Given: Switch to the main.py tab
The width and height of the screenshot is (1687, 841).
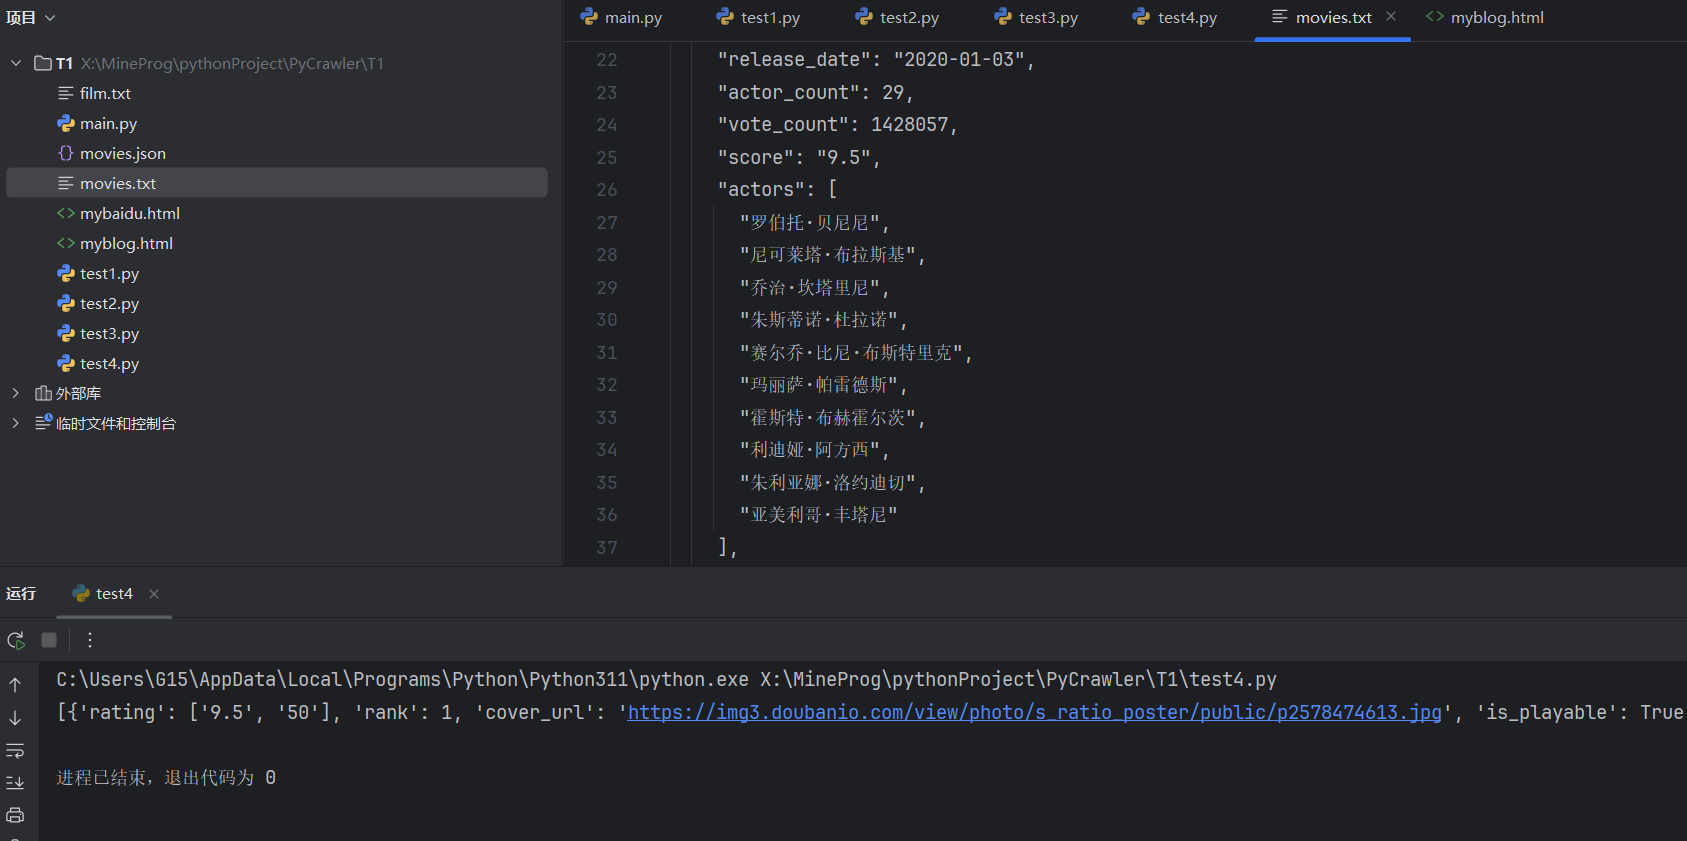Looking at the screenshot, I should [x=622, y=18].
